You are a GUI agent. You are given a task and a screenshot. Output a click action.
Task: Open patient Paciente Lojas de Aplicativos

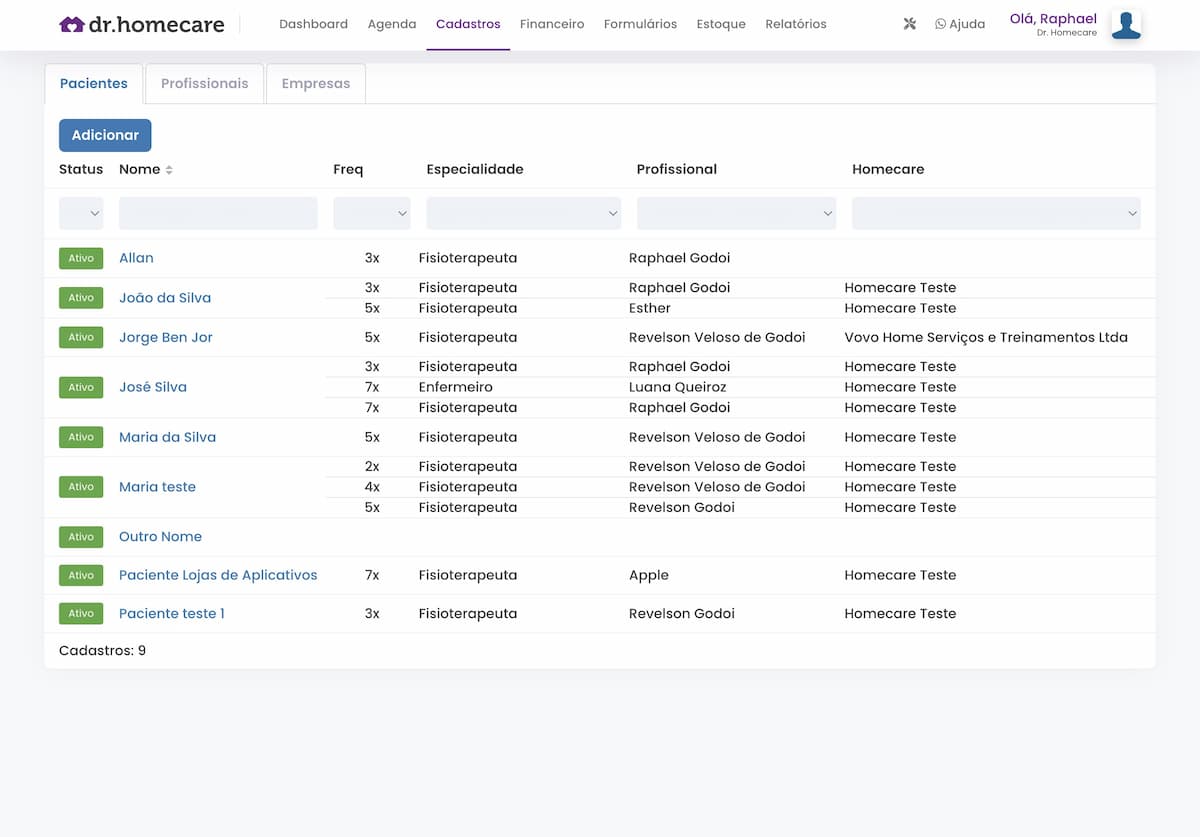(x=218, y=575)
